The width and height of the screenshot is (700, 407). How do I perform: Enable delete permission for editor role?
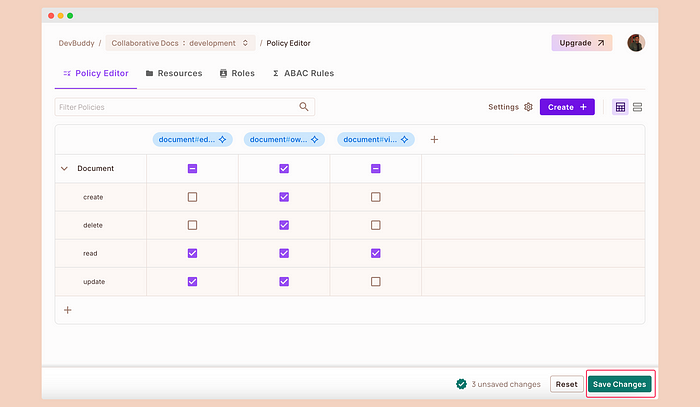192,225
